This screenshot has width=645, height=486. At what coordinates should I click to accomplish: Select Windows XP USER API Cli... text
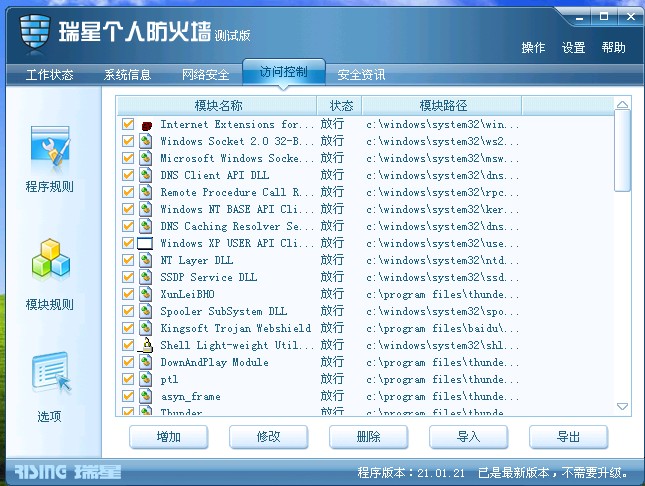click(x=237, y=244)
